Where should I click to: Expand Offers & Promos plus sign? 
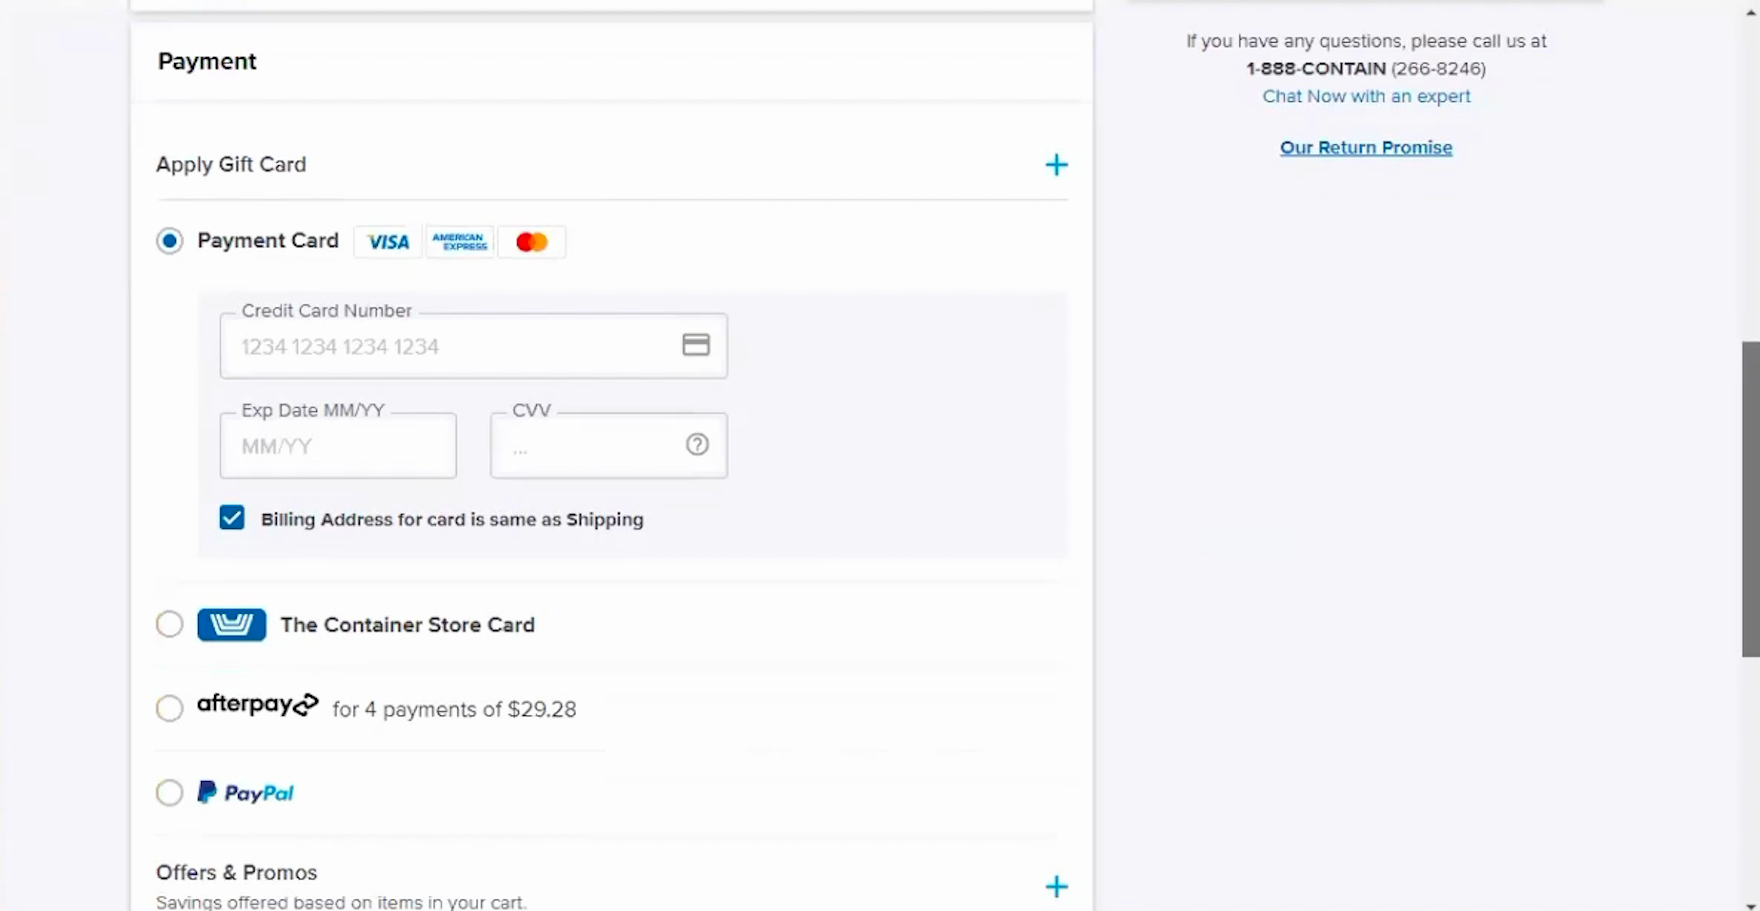(1056, 887)
